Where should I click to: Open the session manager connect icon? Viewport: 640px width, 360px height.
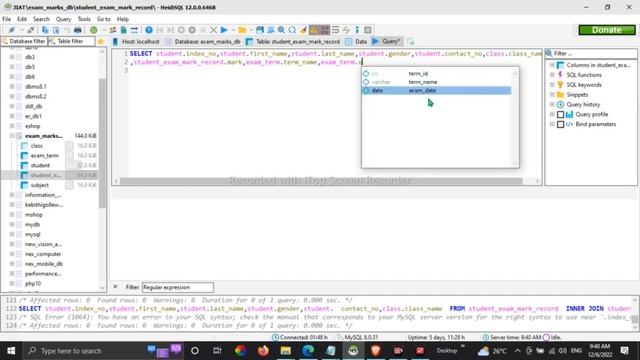tap(11, 30)
